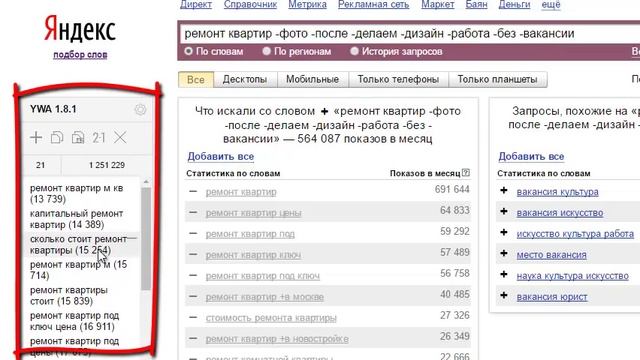Clear YWA list with X icon
The height and width of the screenshot is (360, 640).
coord(120,138)
